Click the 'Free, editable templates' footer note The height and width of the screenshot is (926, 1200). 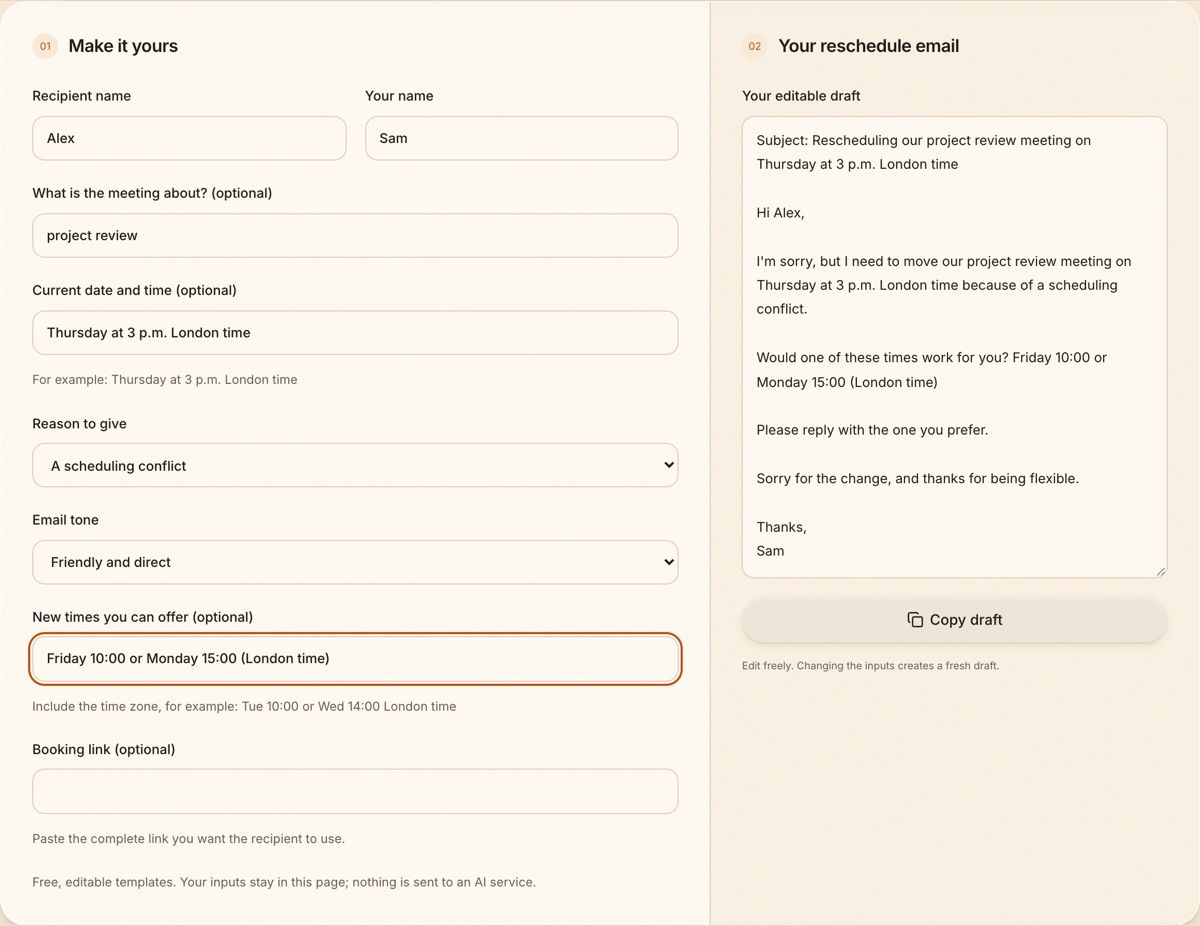point(284,882)
